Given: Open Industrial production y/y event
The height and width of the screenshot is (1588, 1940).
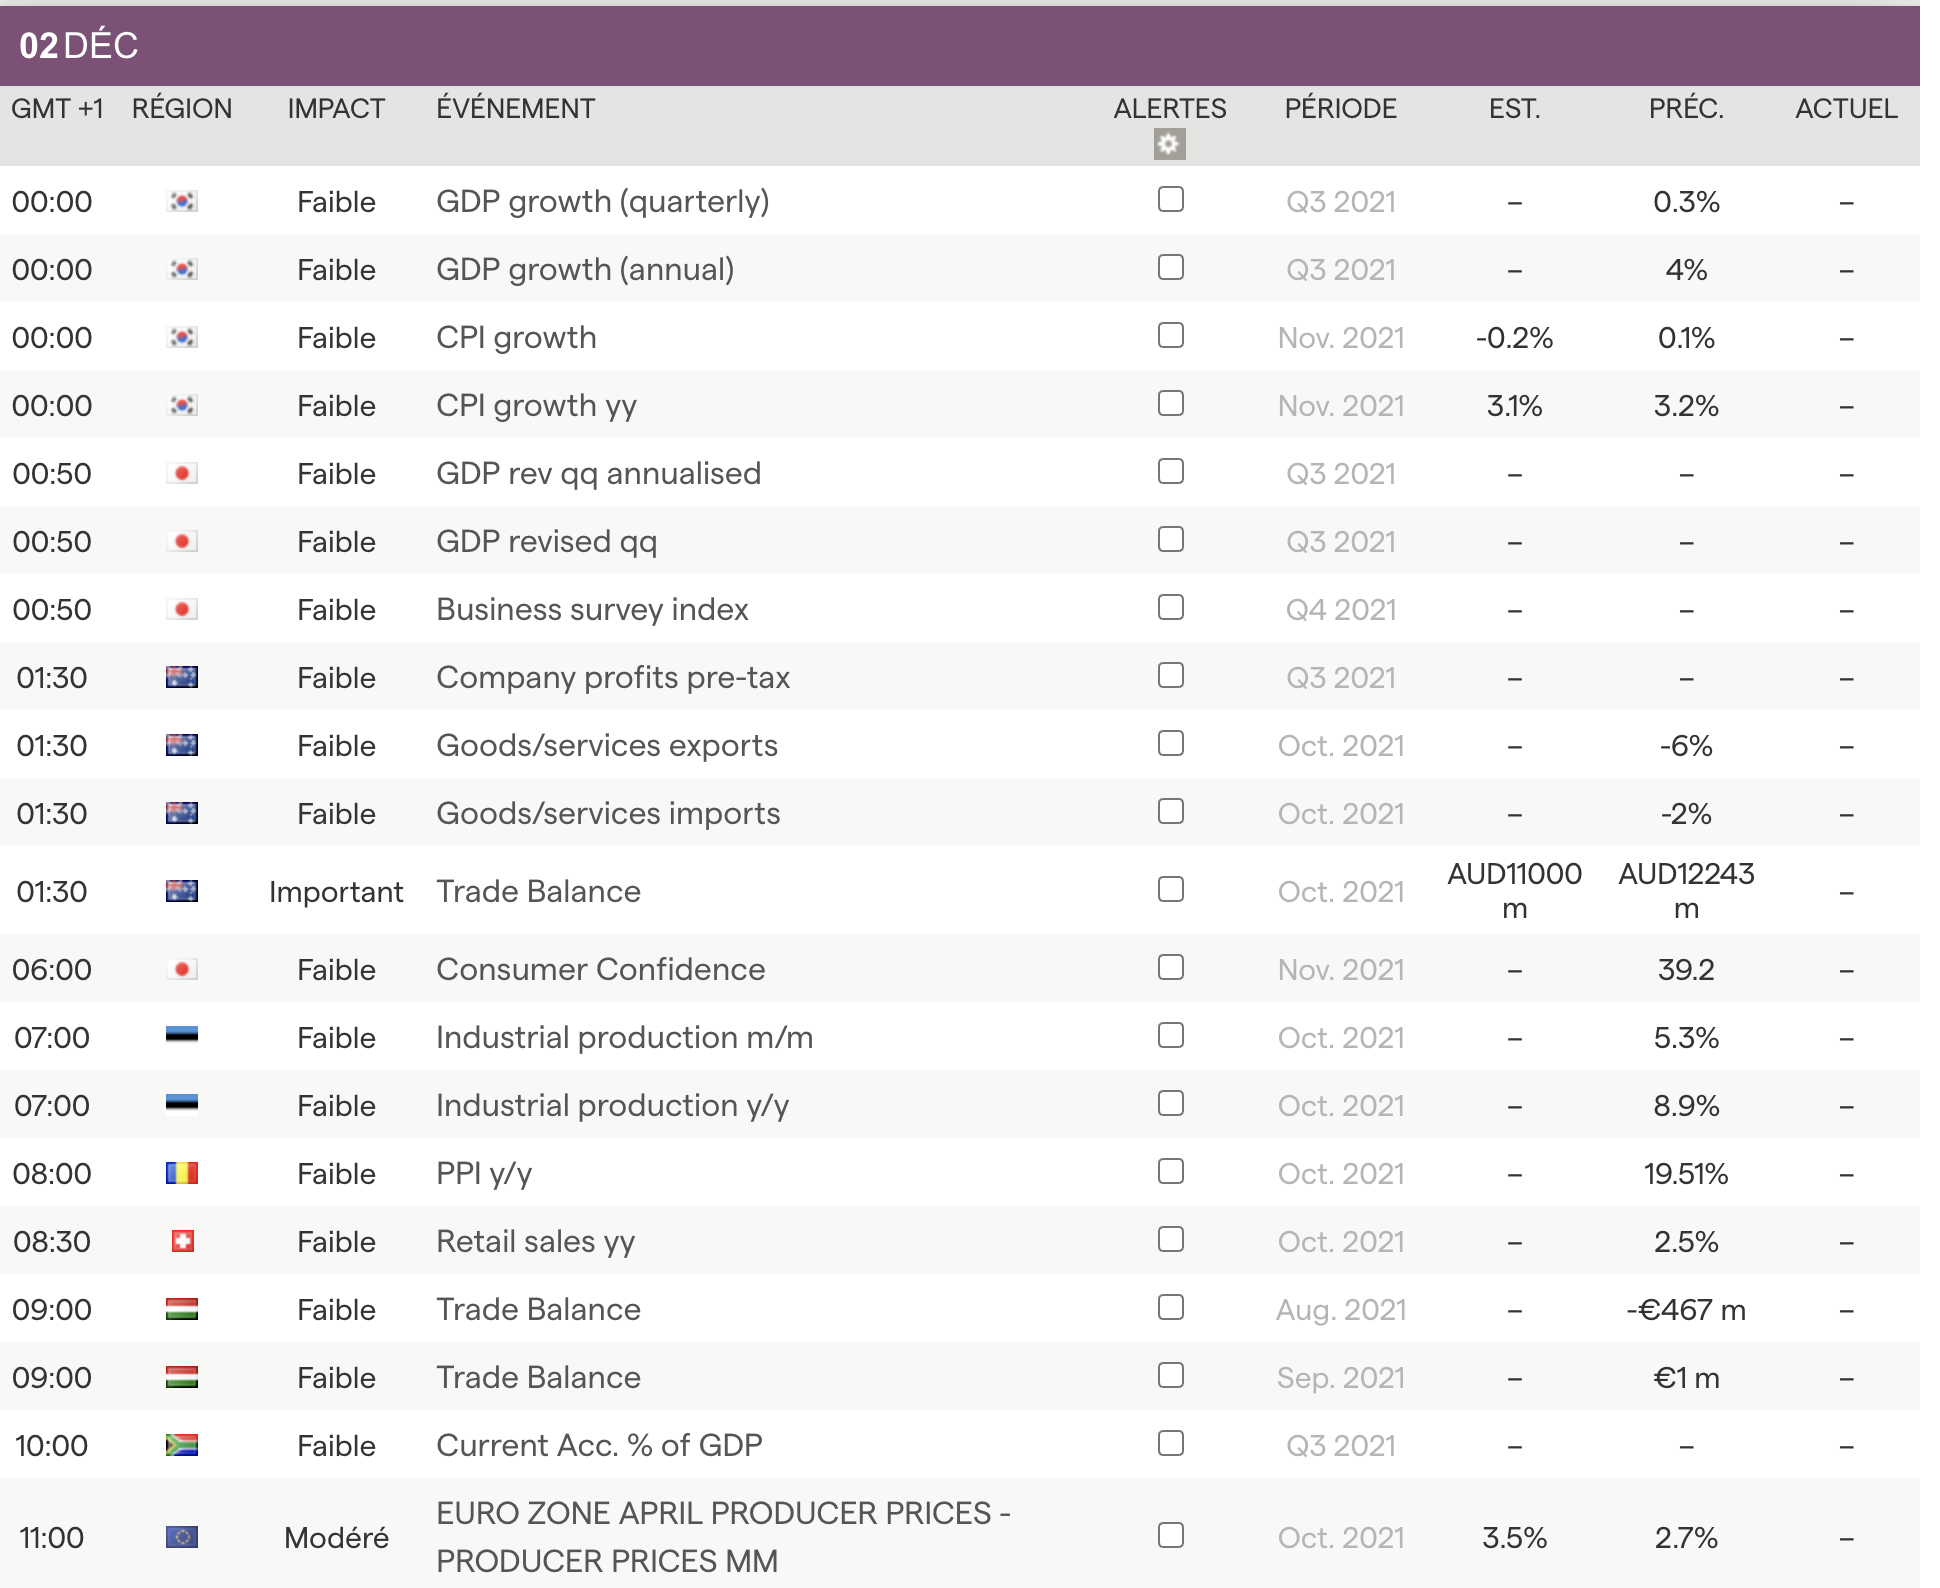Looking at the screenshot, I should pos(612,1105).
